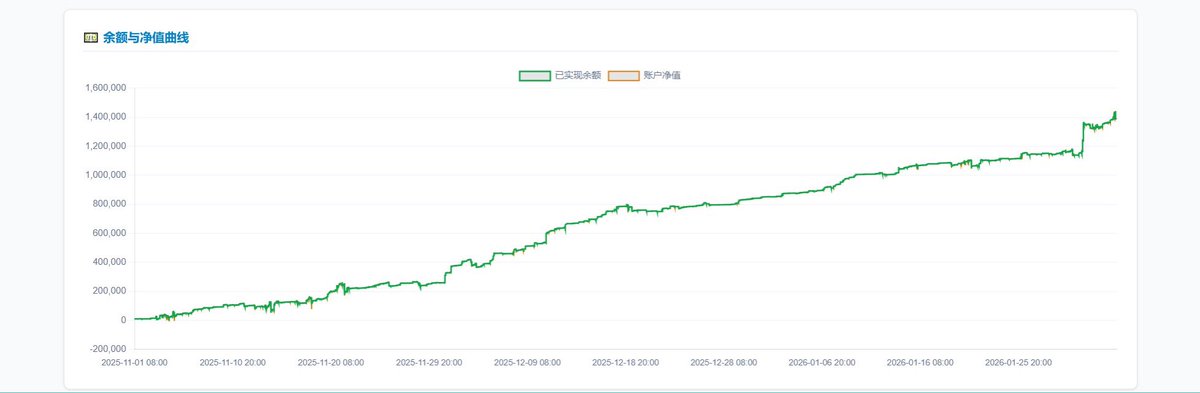Click the 2026-01-06 20:00 date label
Image resolution: width=1200 pixels, height=393 pixels.
(x=821, y=363)
